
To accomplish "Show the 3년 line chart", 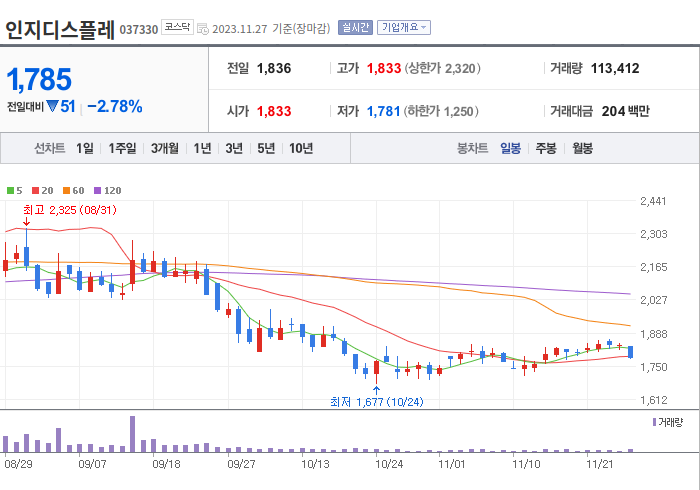I will tap(234, 148).
